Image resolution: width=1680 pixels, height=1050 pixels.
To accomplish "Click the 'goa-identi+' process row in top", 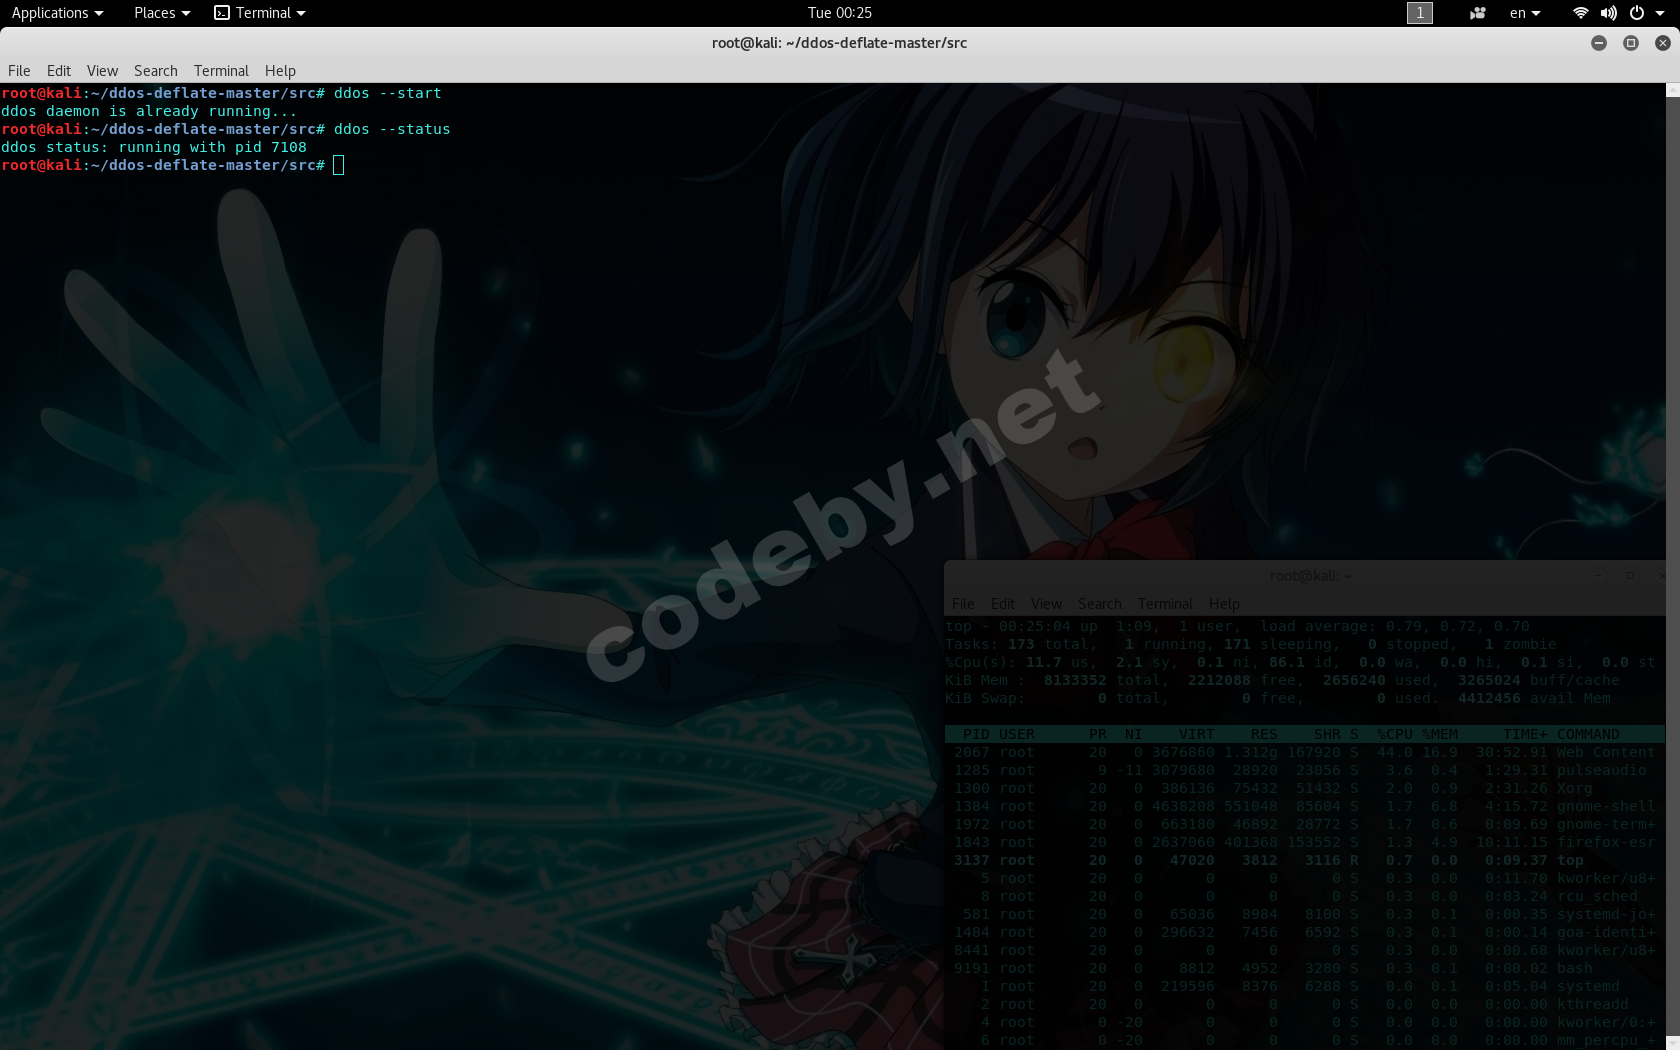I will [x=1304, y=933].
